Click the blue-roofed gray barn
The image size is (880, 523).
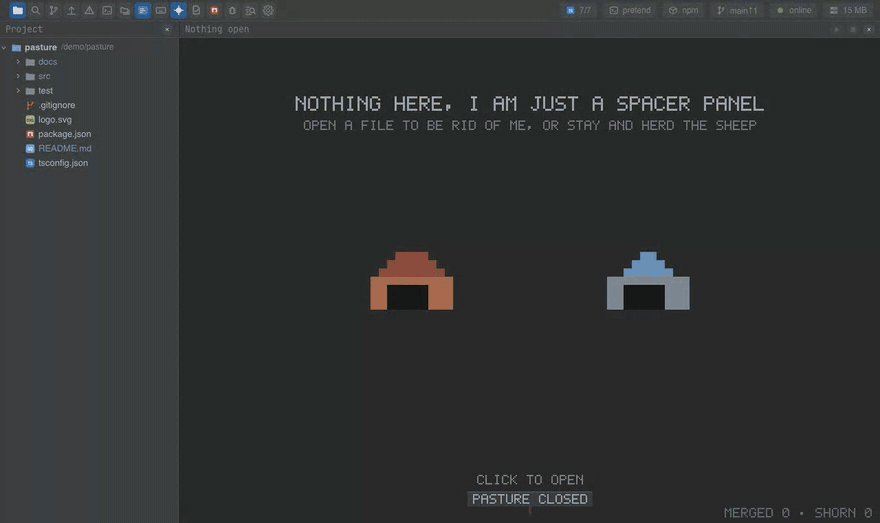[648, 281]
